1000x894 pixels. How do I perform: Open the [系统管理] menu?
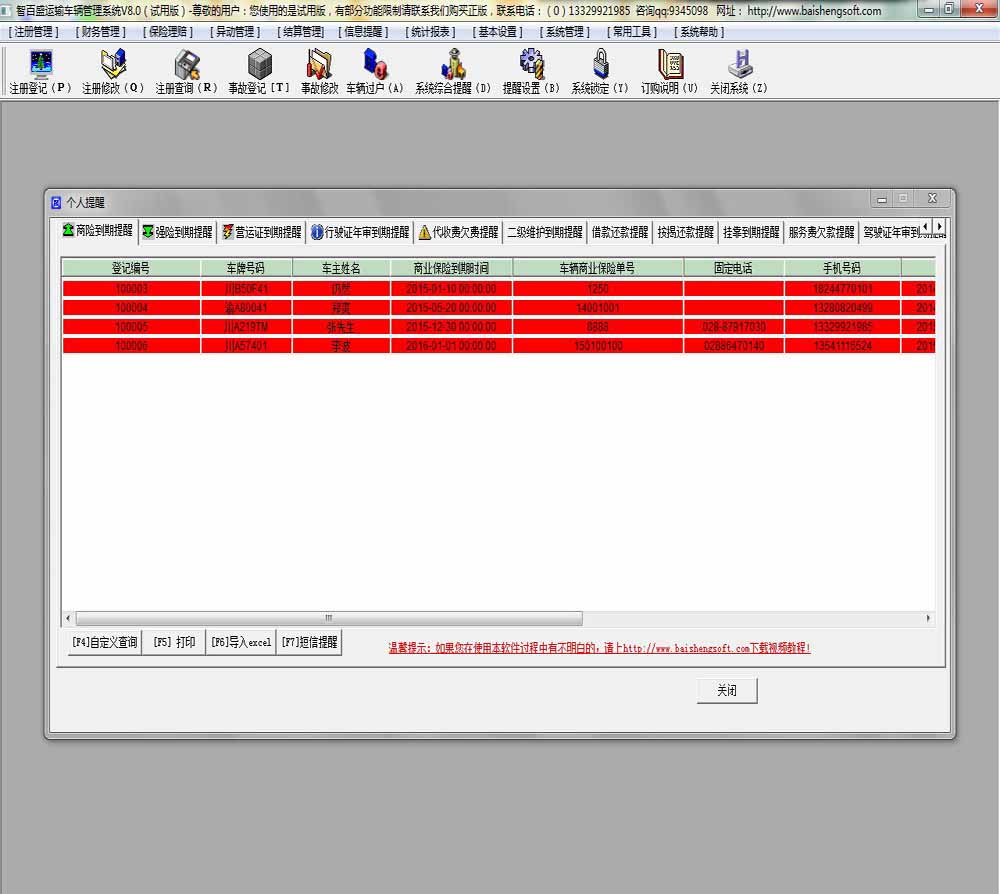pos(564,32)
